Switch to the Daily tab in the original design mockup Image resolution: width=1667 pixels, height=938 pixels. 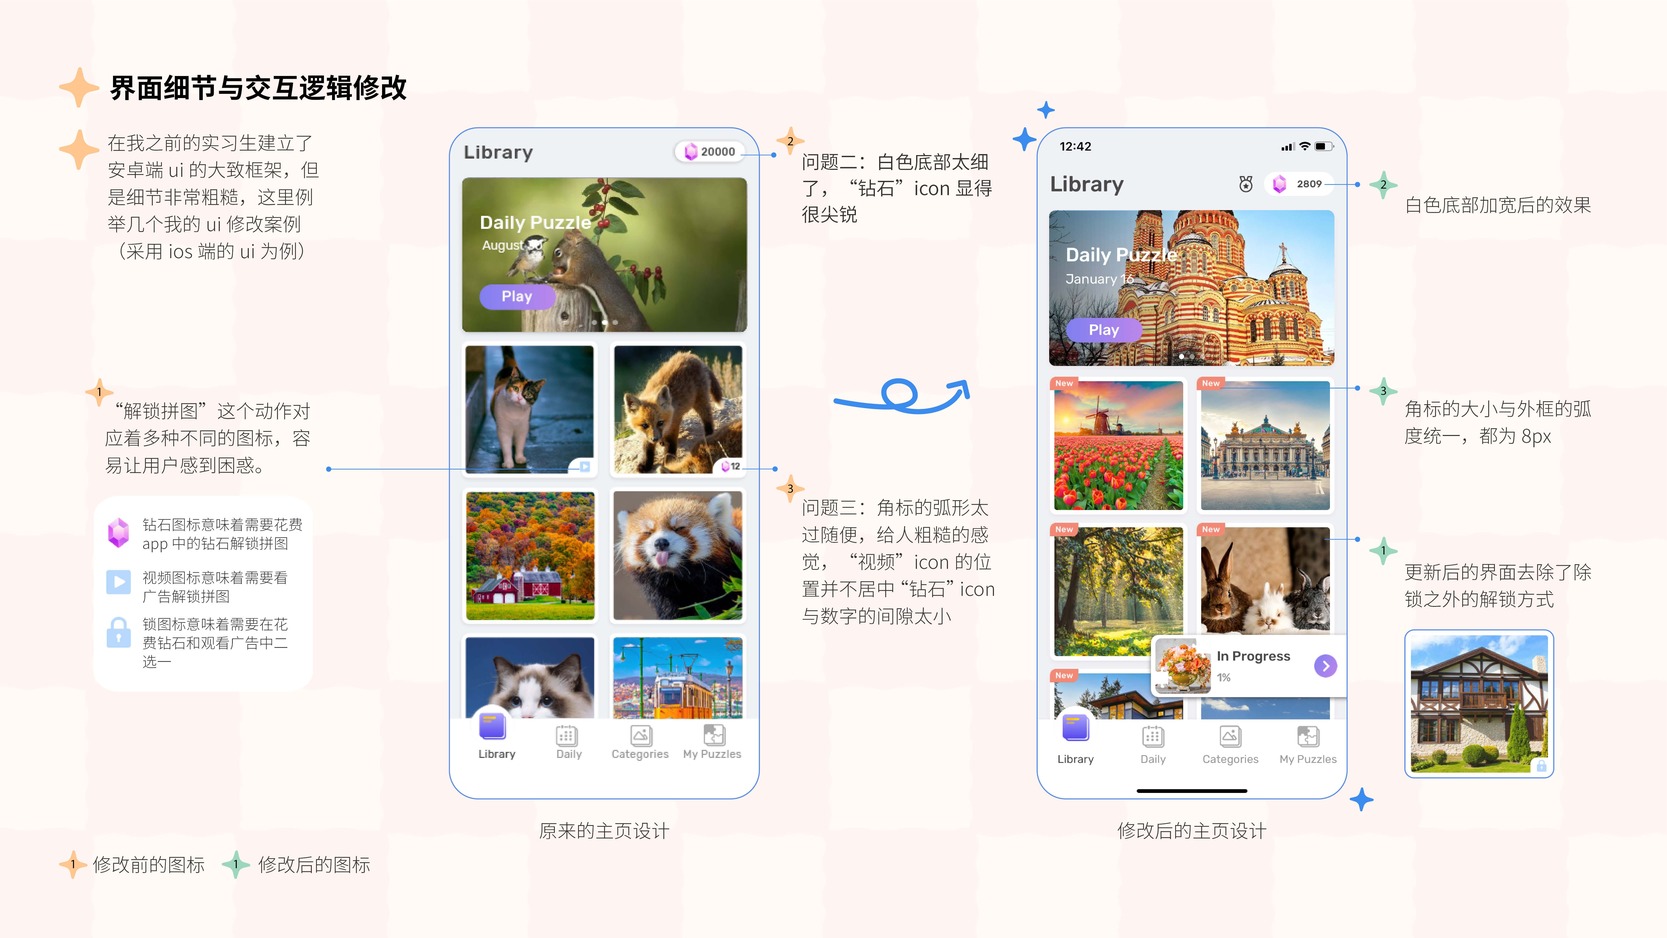click(x=568, y=742)
